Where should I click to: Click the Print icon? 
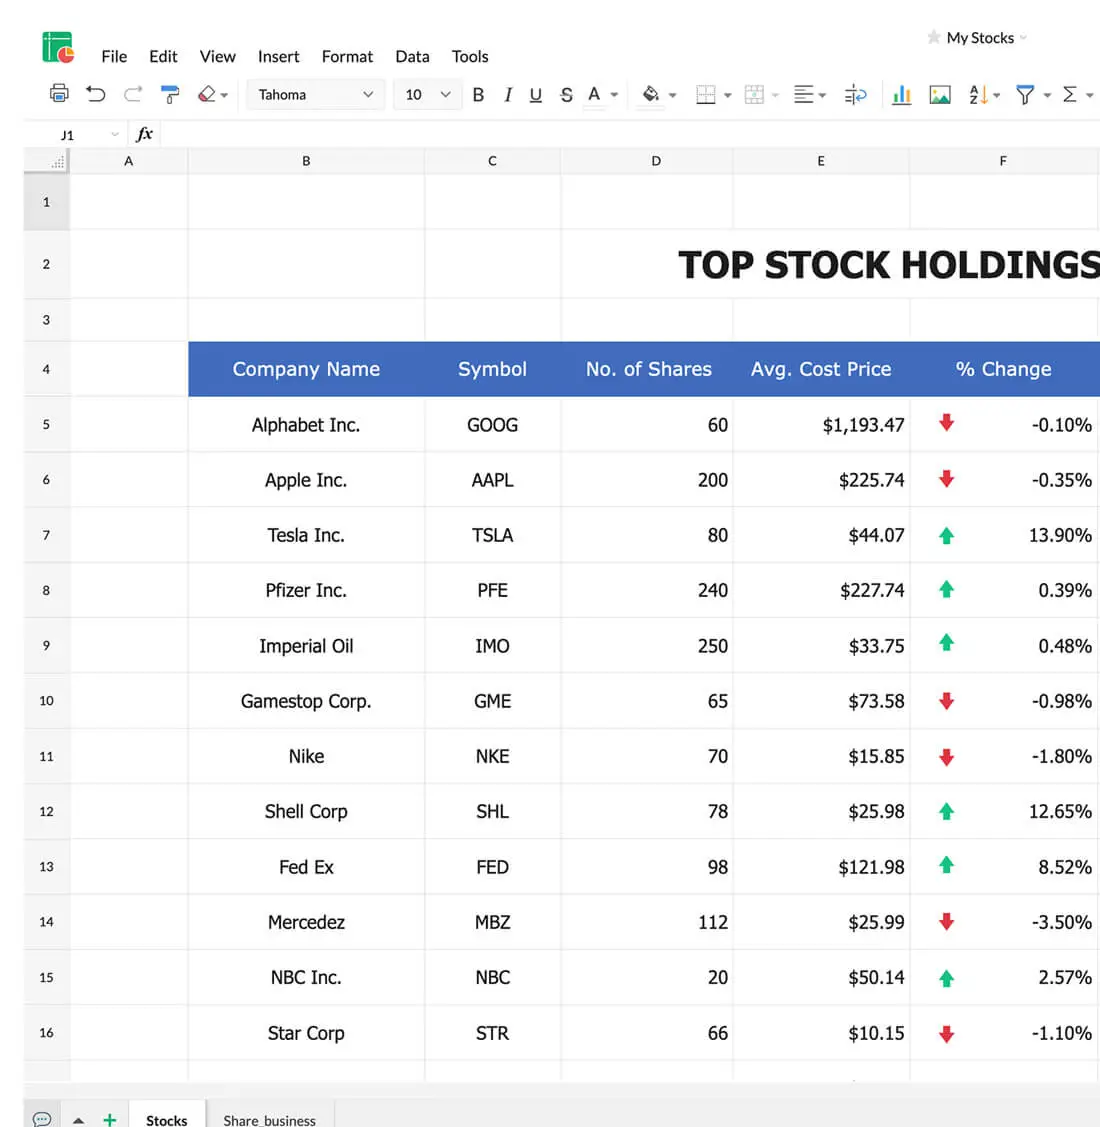click(59, 94)
